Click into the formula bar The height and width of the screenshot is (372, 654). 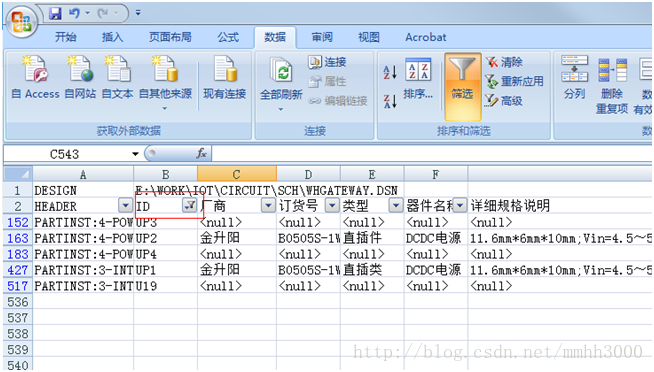click(432, 154)
